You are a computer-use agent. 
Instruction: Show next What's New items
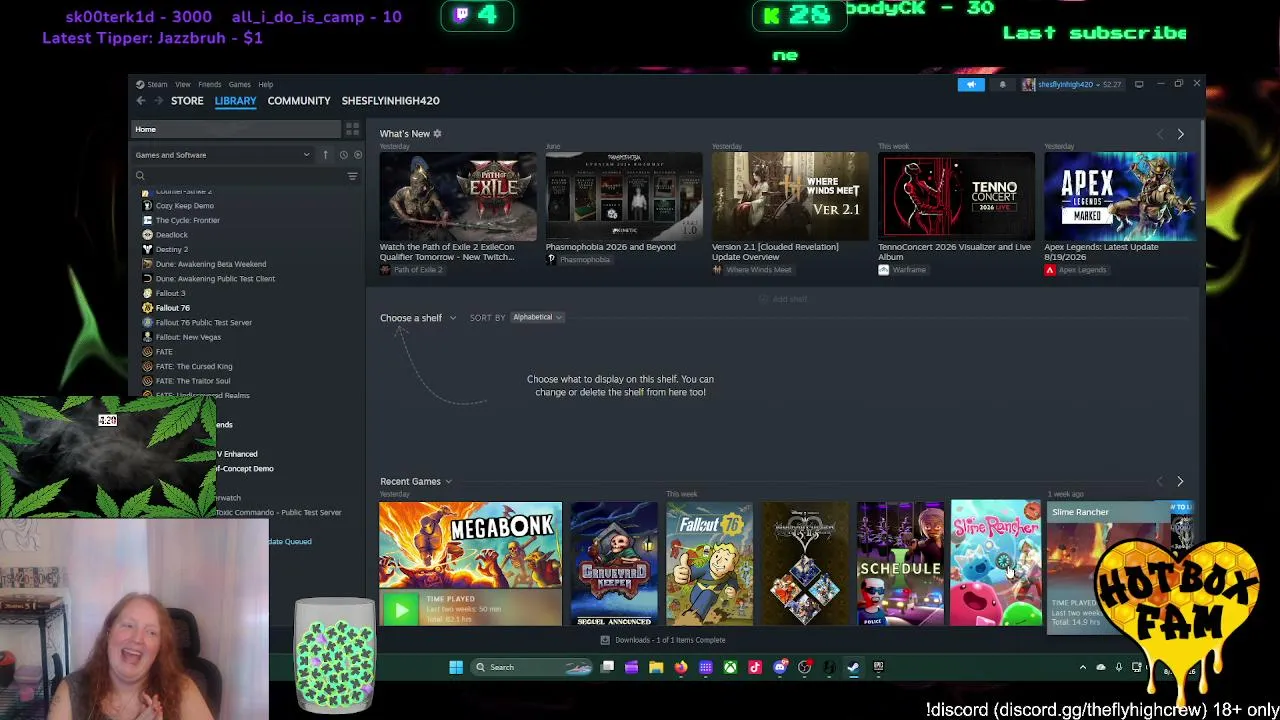pyautogui.click(x=1180, y=134)
